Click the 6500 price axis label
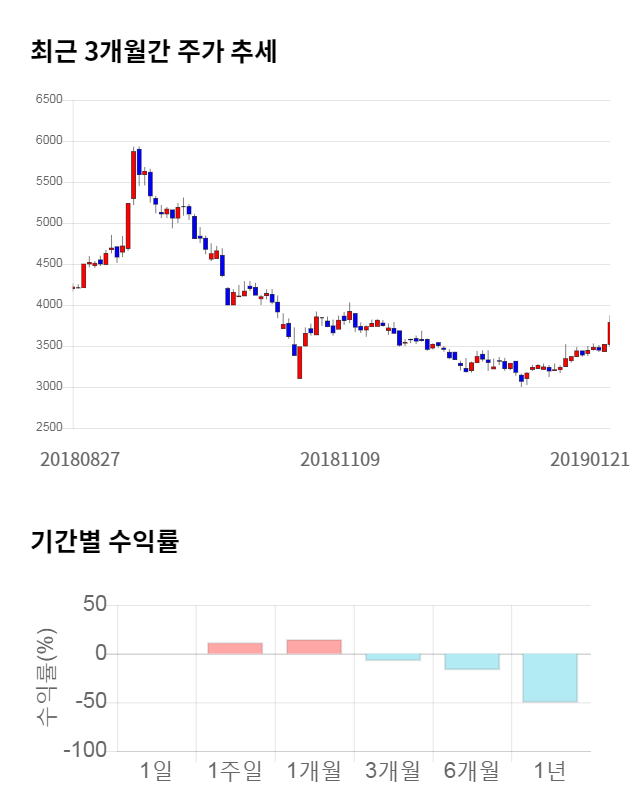Screen dimensions: 640x810 click(x=48, y=100)
